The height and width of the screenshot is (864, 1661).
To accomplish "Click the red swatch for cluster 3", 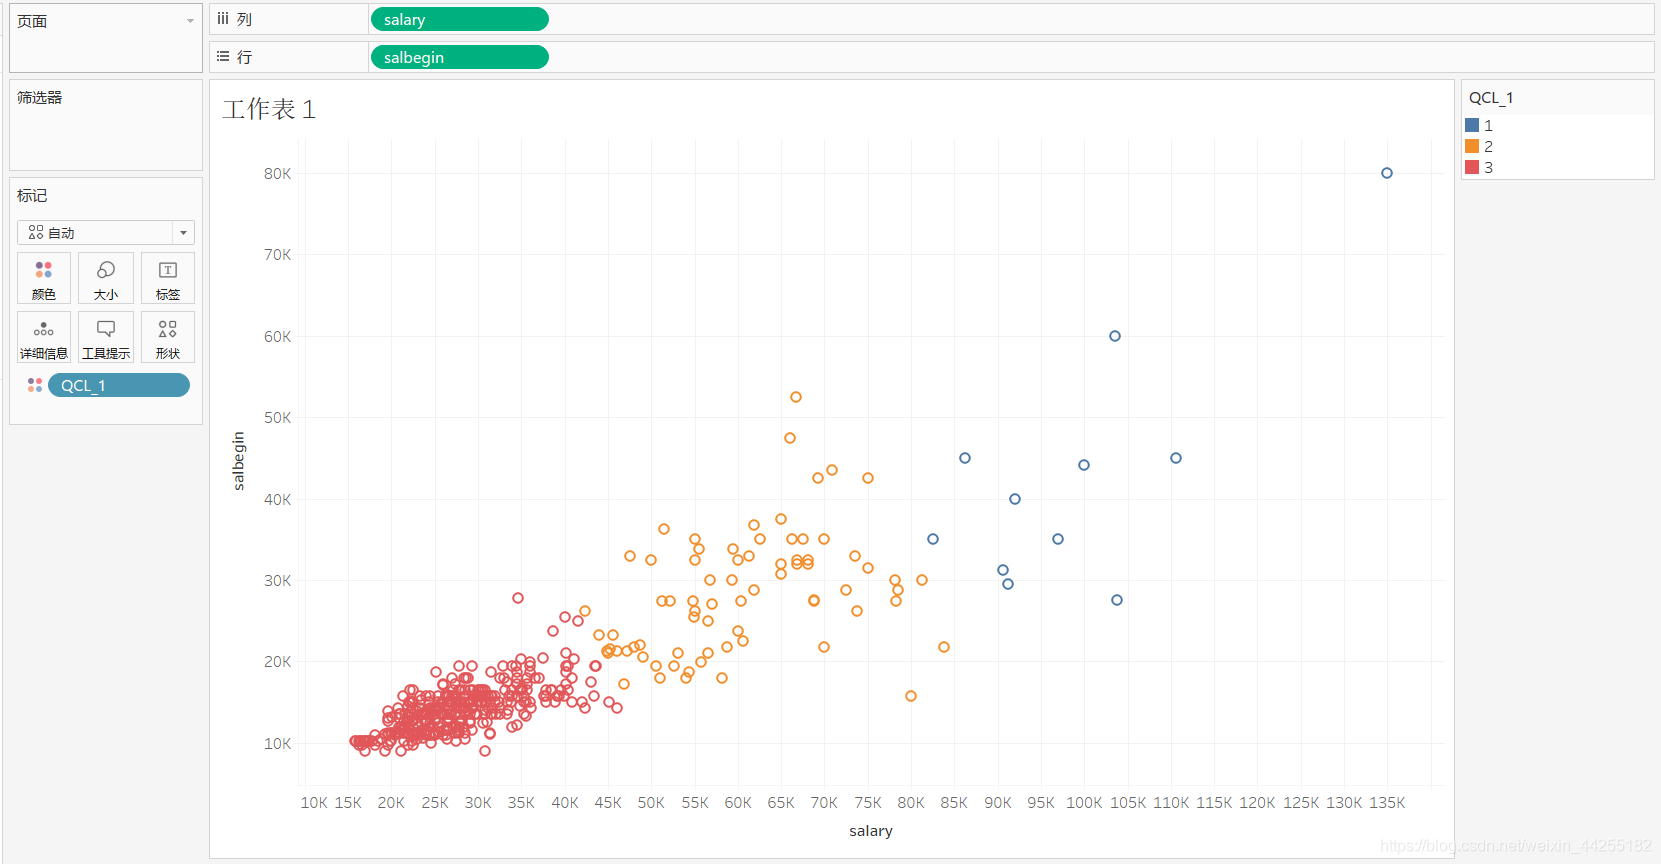I will coord(1472,167).
